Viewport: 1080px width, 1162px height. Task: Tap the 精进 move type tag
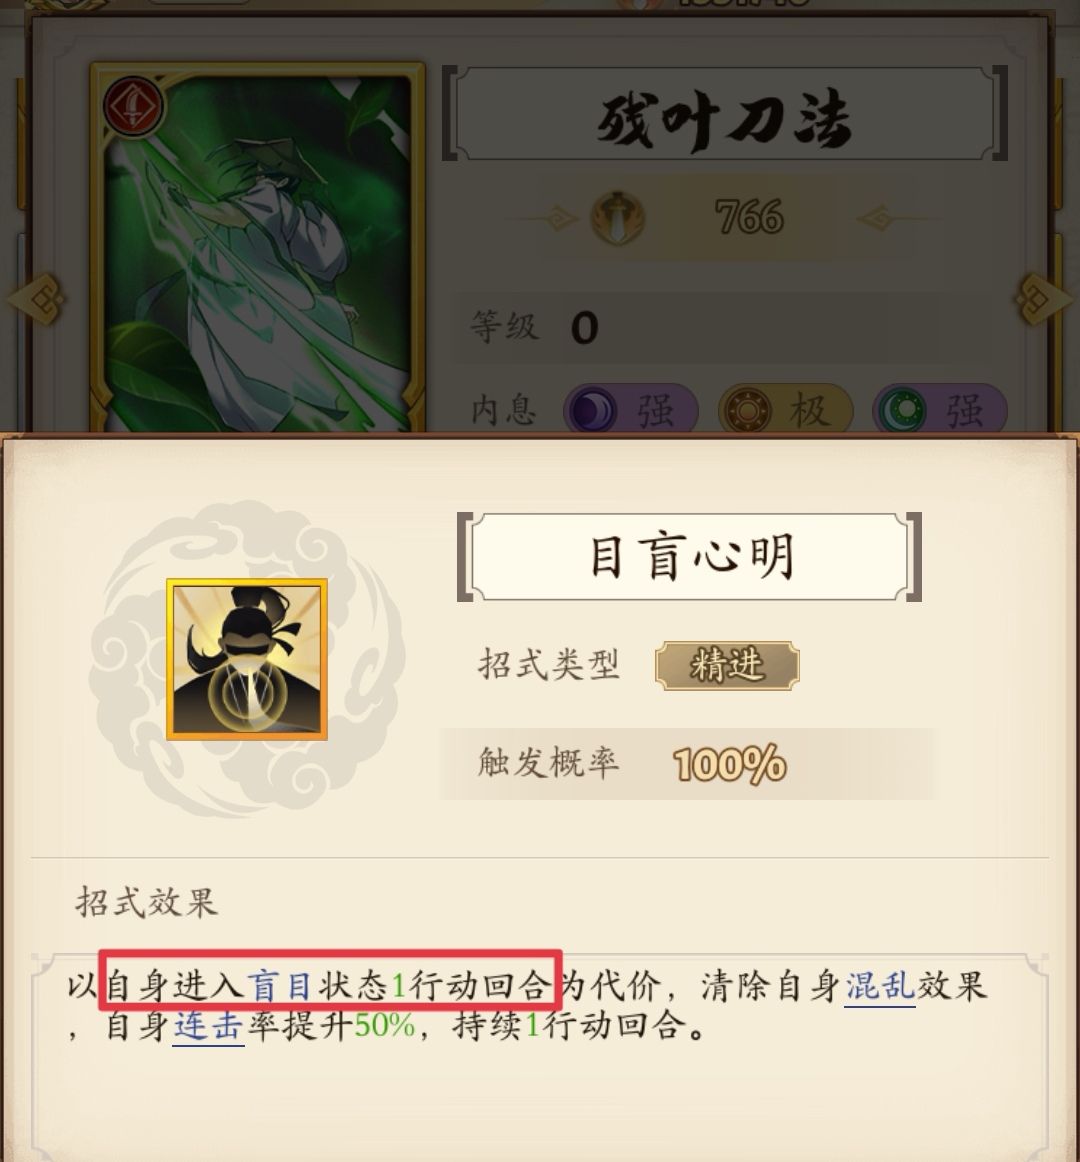point(727,665)
